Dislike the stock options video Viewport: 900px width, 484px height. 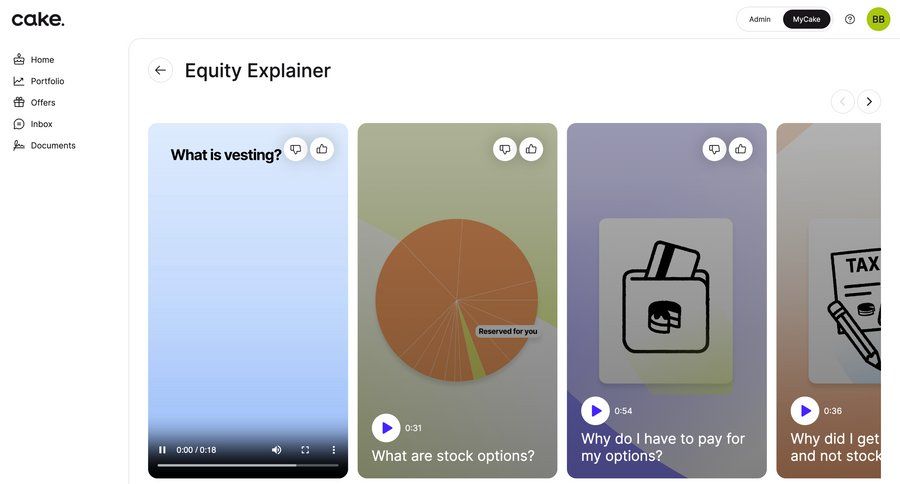tap(505, 149)
